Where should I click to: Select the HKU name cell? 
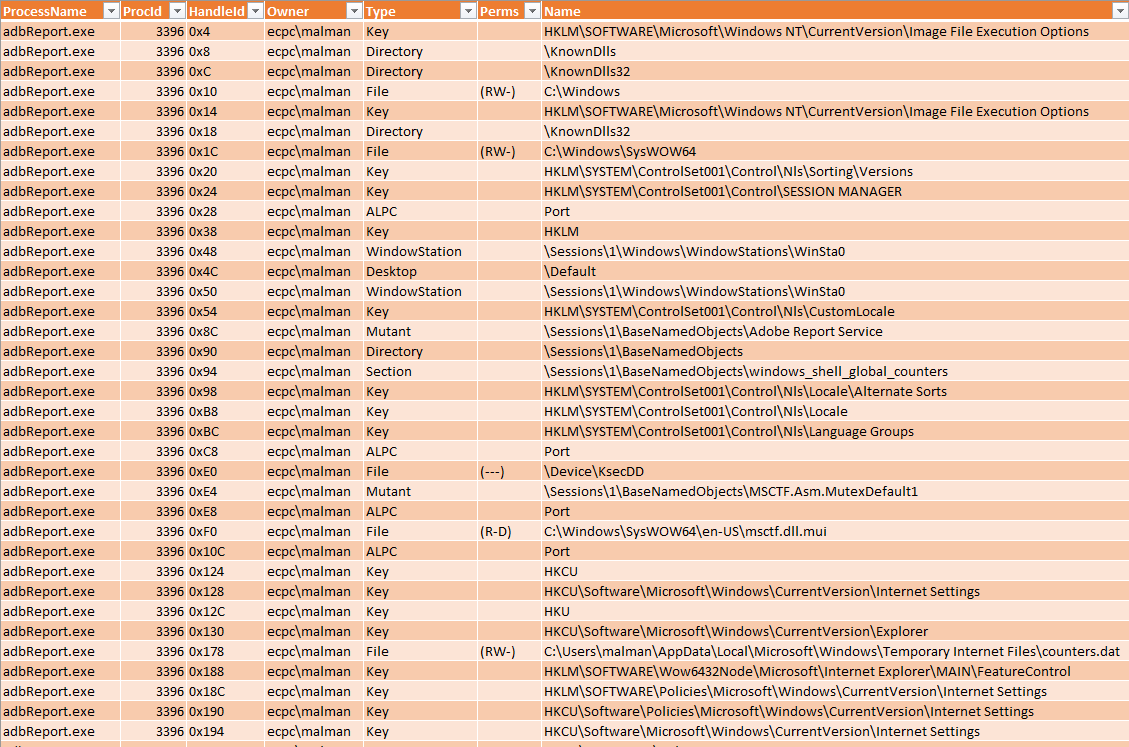click(x=835, y=612)
